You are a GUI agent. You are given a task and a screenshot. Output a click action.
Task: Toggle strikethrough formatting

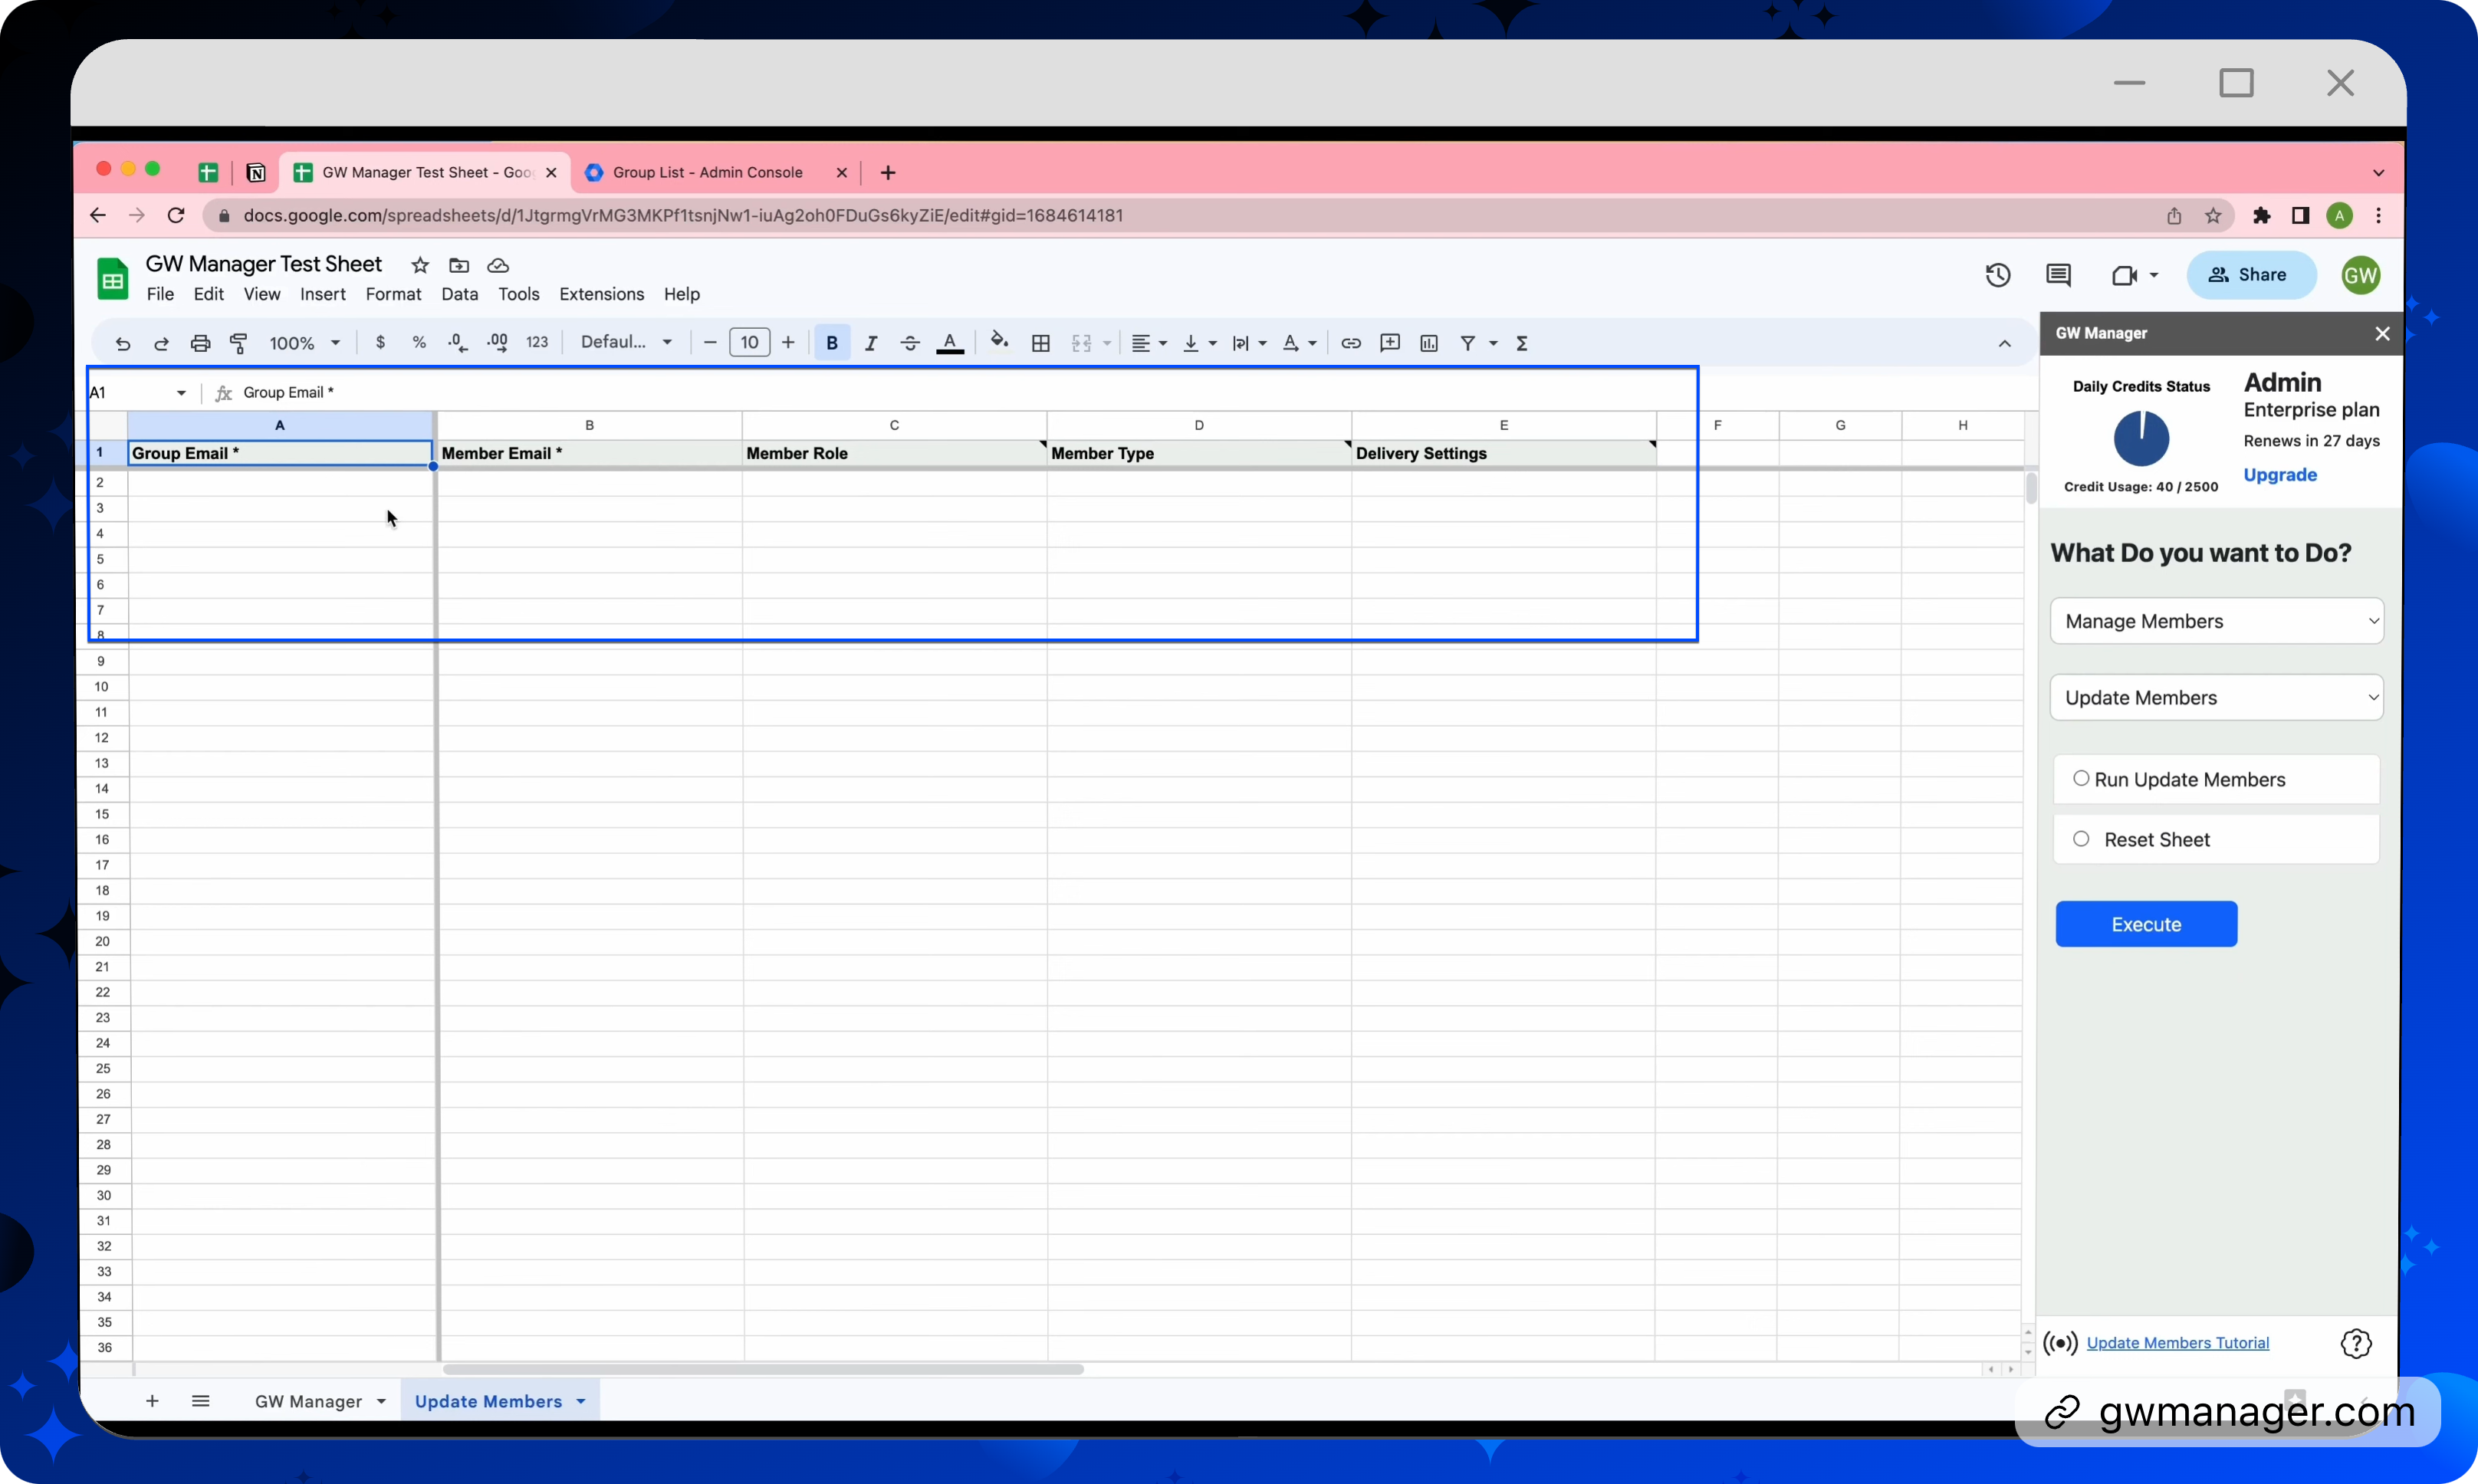coord(909,342)
